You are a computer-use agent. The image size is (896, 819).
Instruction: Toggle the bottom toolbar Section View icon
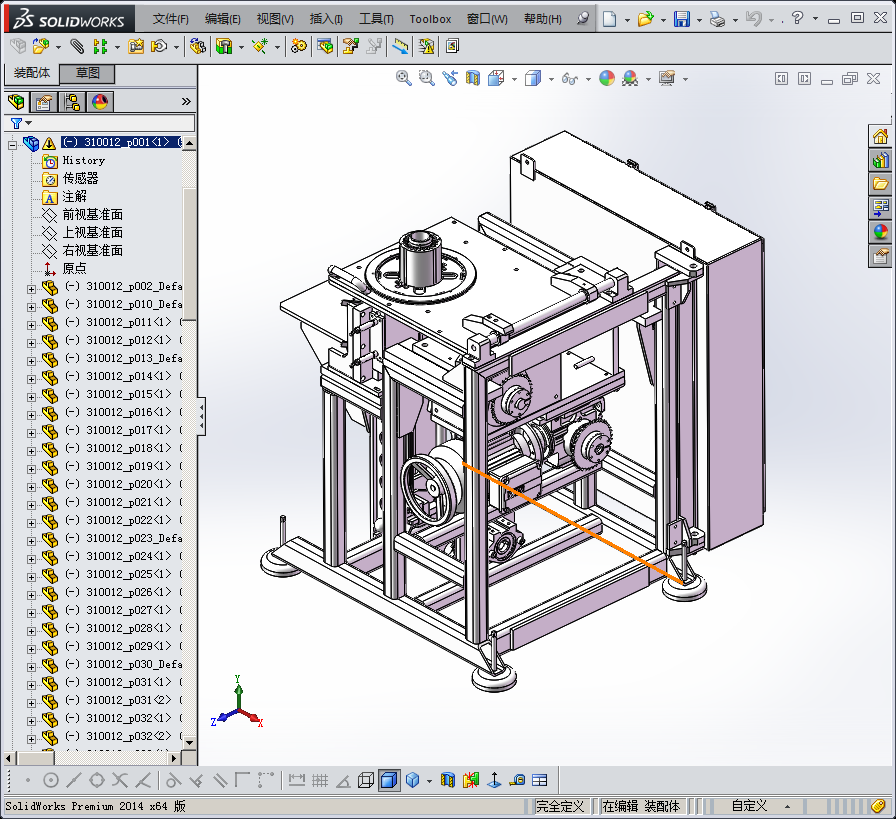(448, 780)
